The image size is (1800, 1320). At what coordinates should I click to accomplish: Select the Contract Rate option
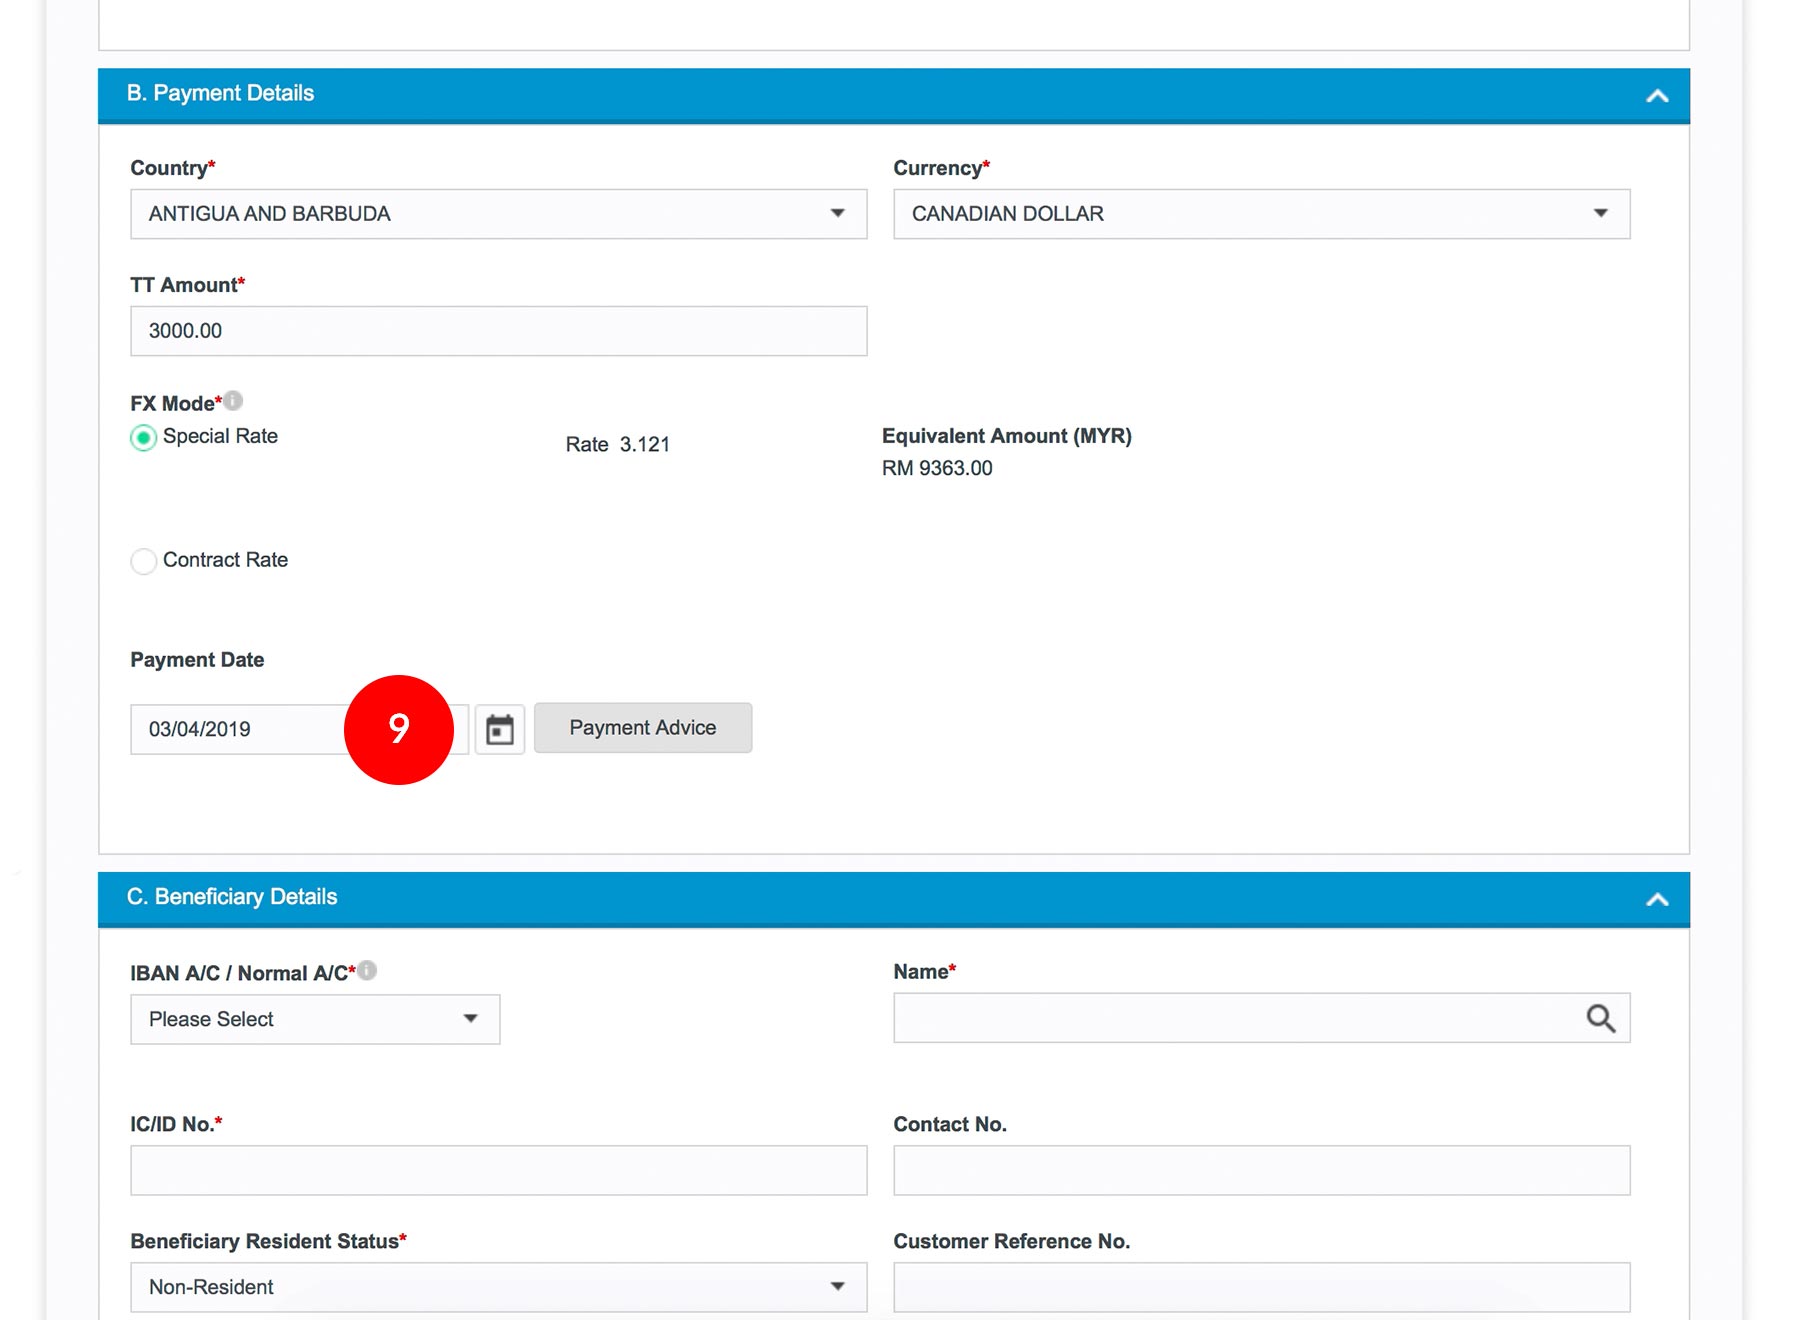click(x=144, y=561)
